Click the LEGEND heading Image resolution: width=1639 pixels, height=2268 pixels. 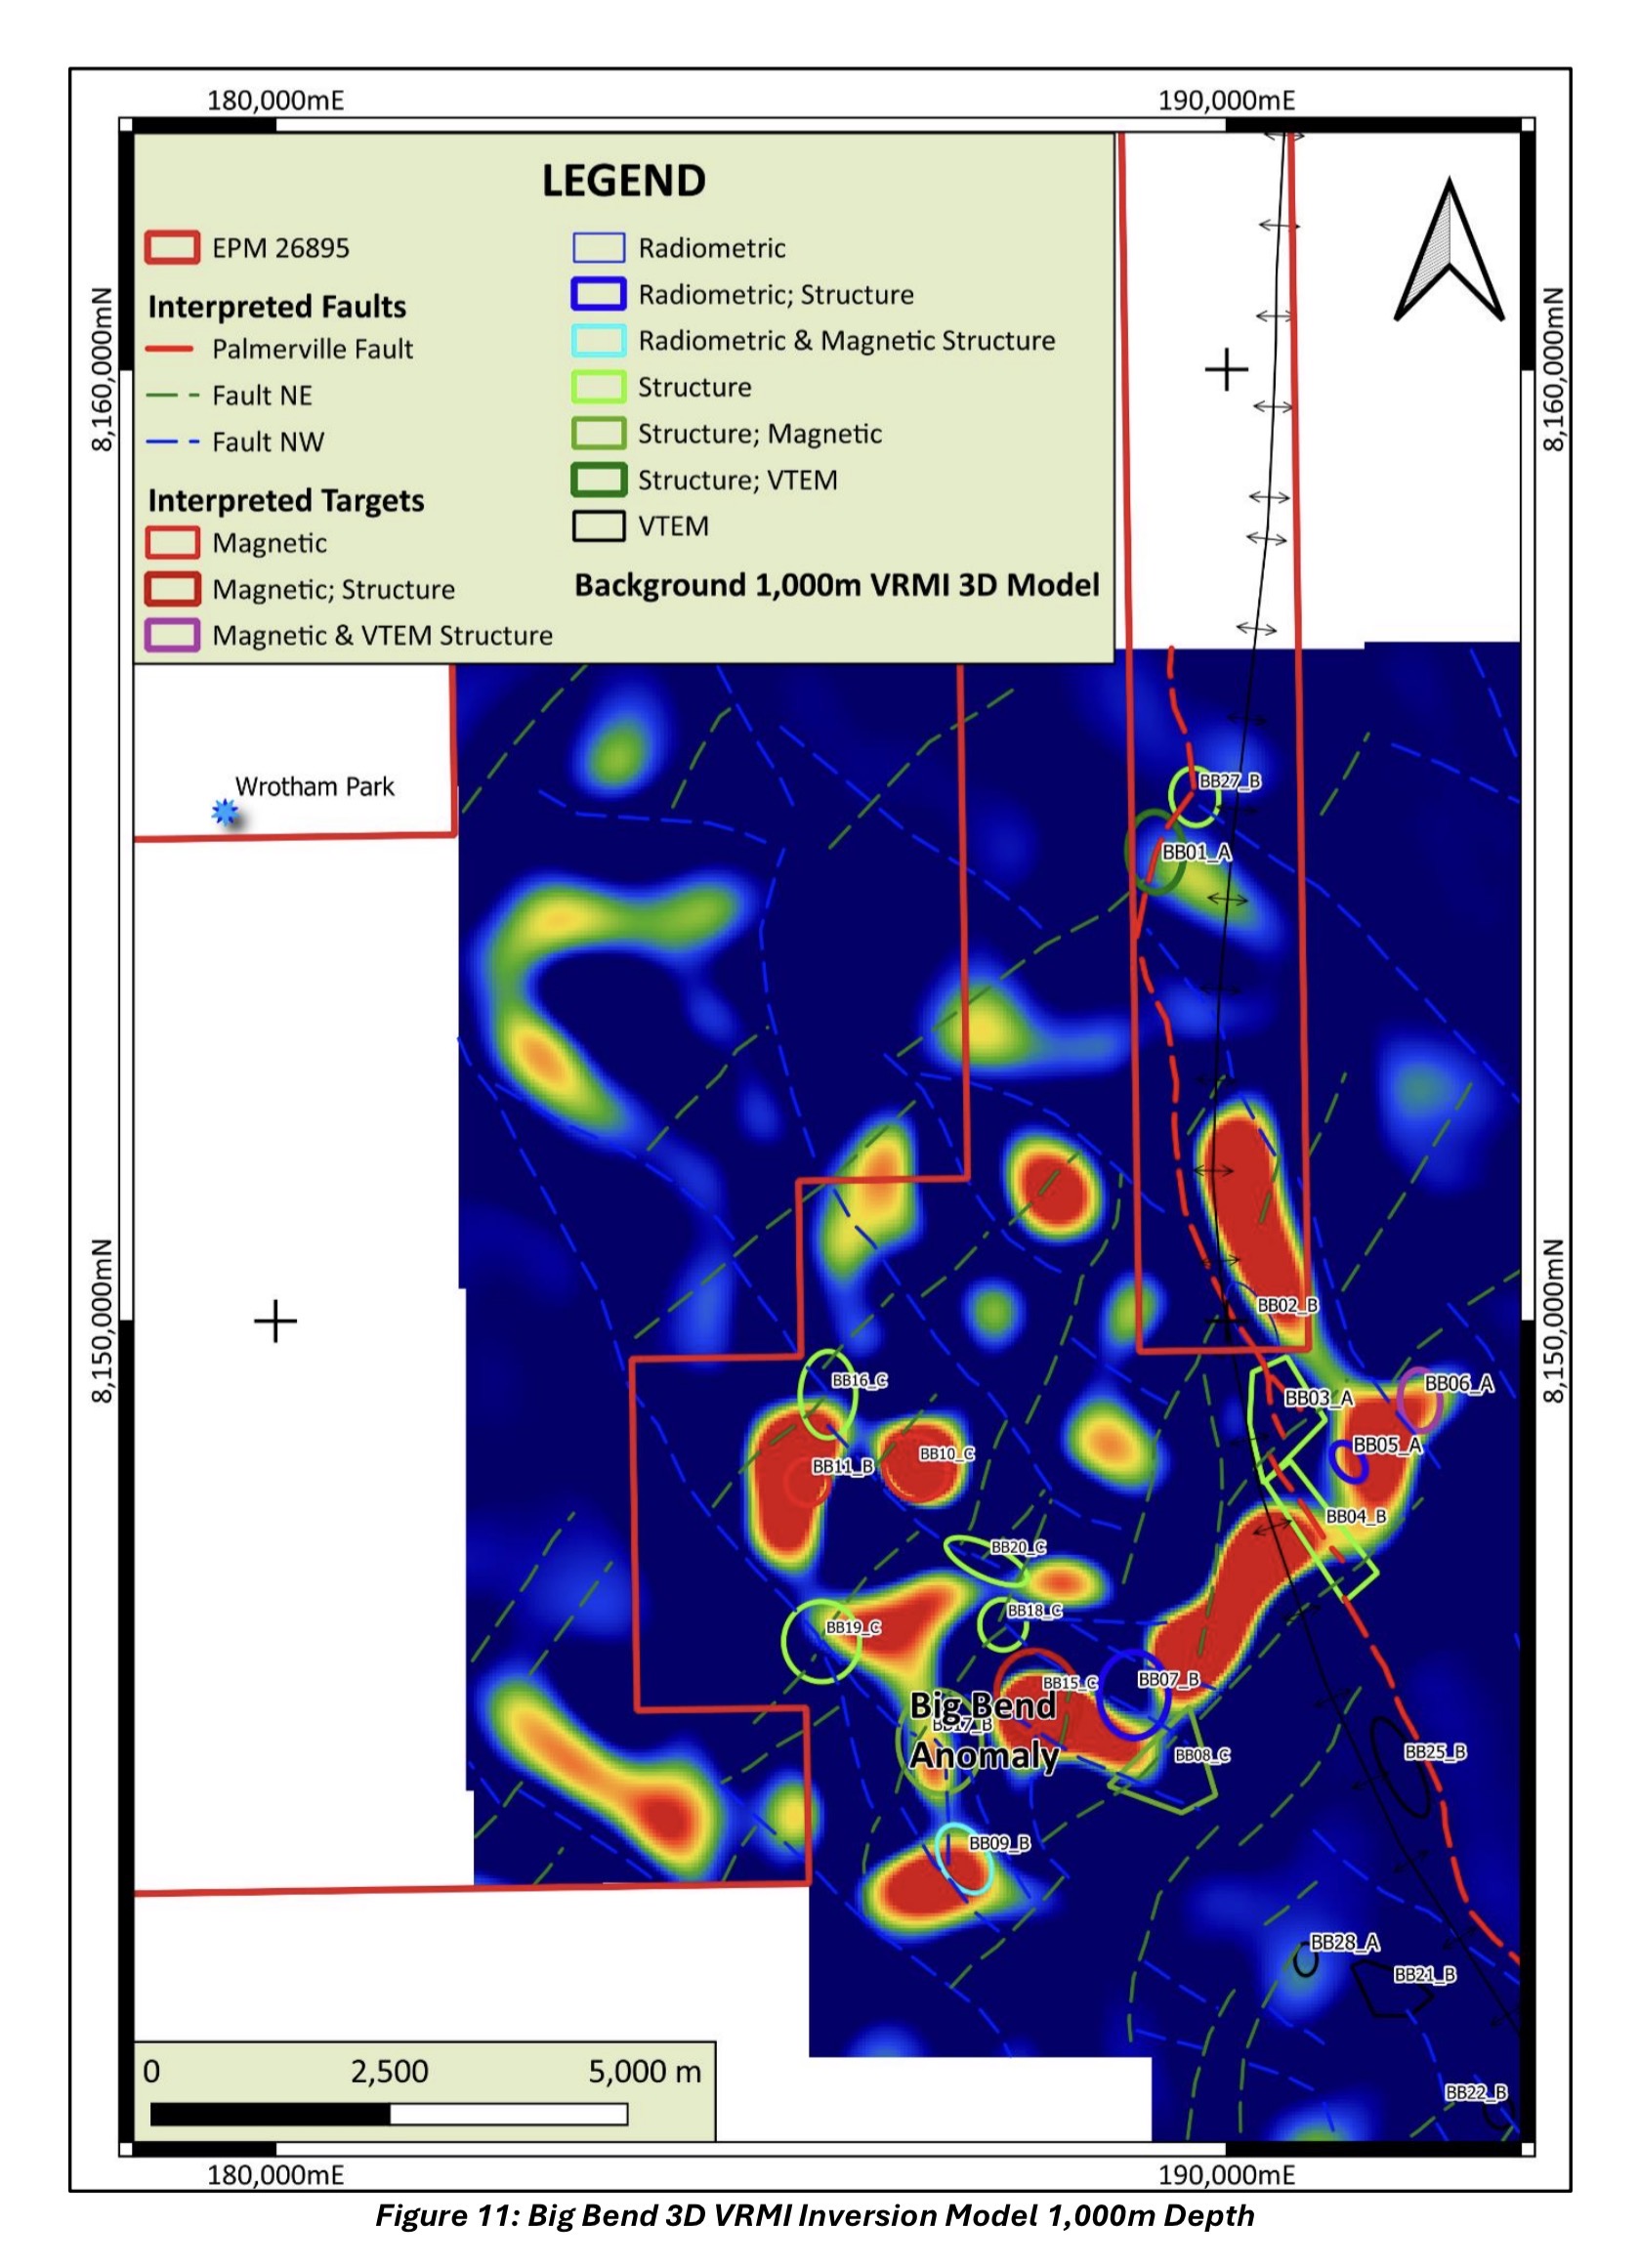pyautogui.click(x=623, y=181)
